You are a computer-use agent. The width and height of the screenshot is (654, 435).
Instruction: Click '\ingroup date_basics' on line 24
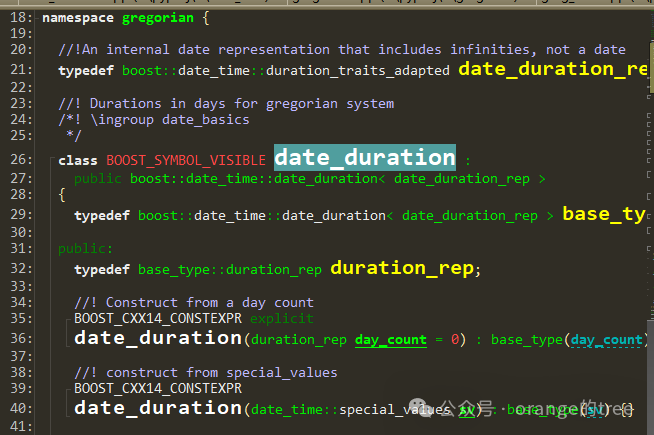click(170, 120)
